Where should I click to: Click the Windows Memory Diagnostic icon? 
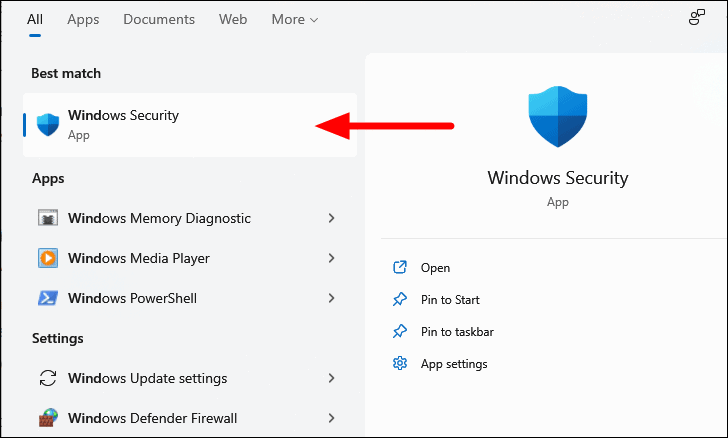click(48, 218)
